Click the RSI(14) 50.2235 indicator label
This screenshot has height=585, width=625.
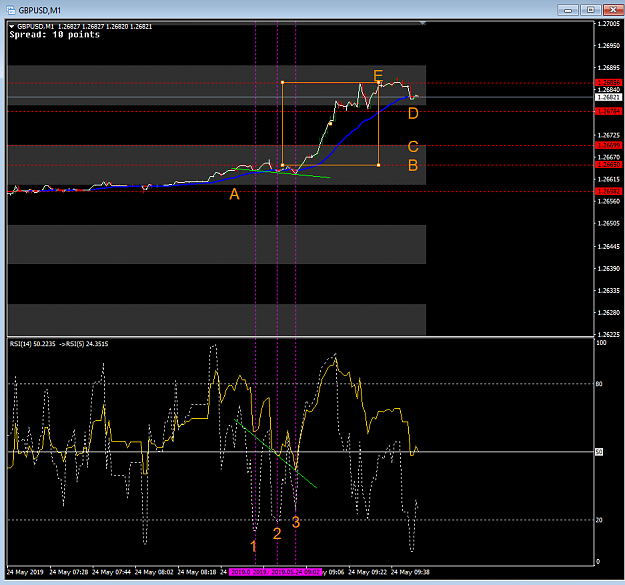pos(33,344)
